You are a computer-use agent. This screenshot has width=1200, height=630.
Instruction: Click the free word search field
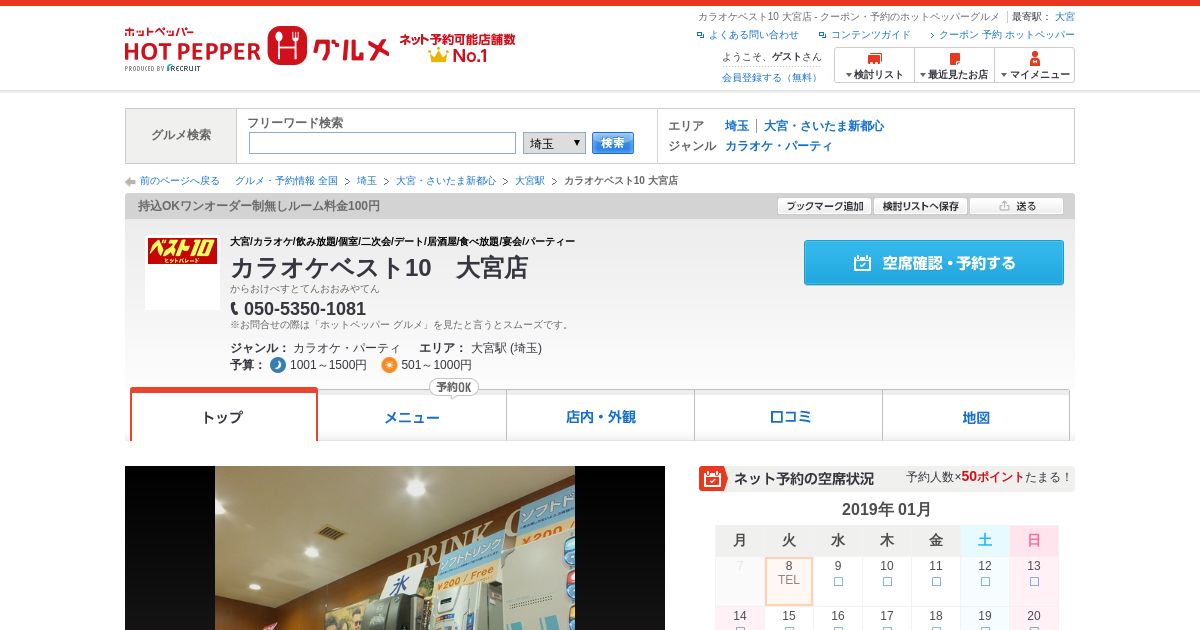[382, 143]
